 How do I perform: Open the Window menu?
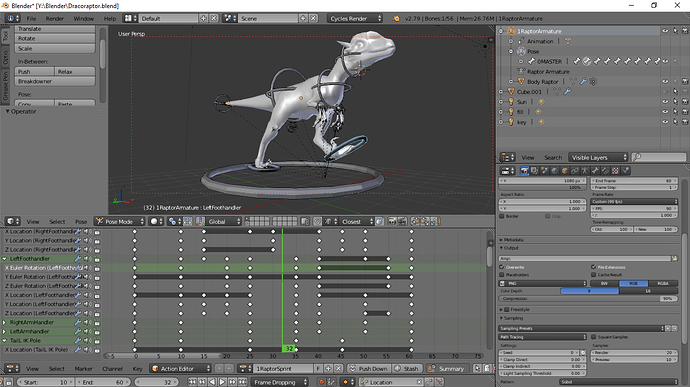(84, 18)
